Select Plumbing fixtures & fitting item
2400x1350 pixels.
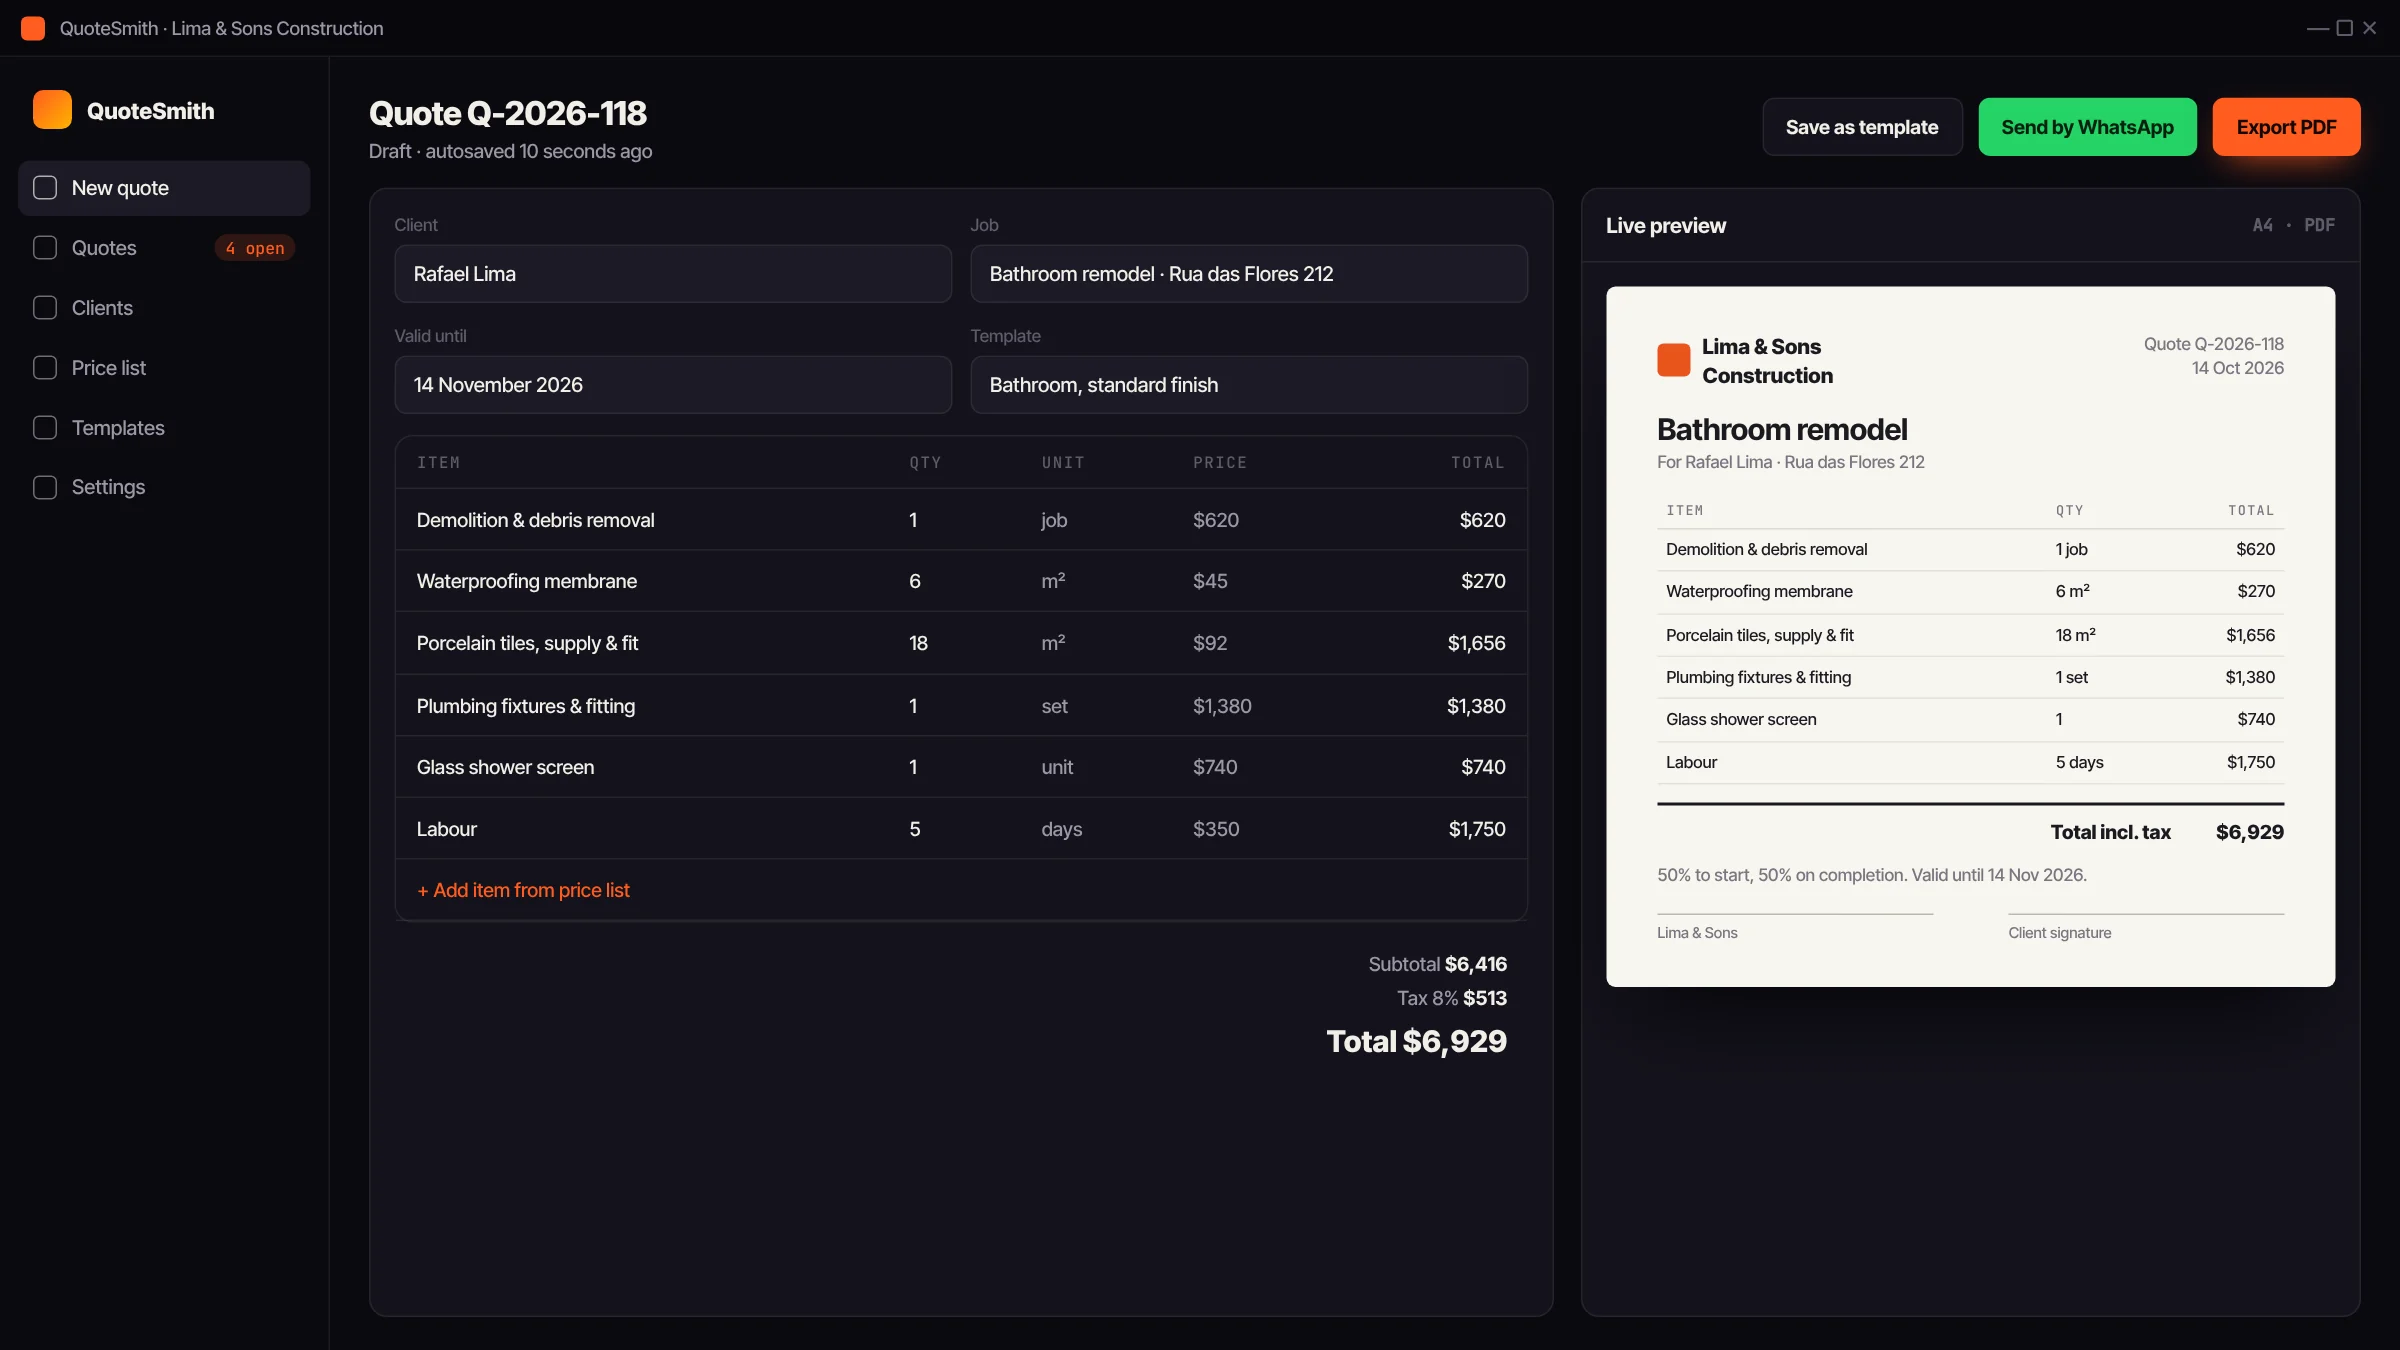pyautogui.click(x=525, y=706)
